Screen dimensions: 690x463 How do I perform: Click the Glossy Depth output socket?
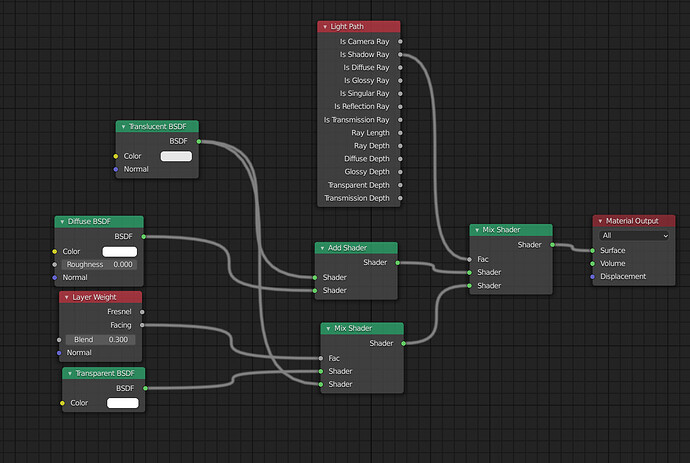[400, 172]
